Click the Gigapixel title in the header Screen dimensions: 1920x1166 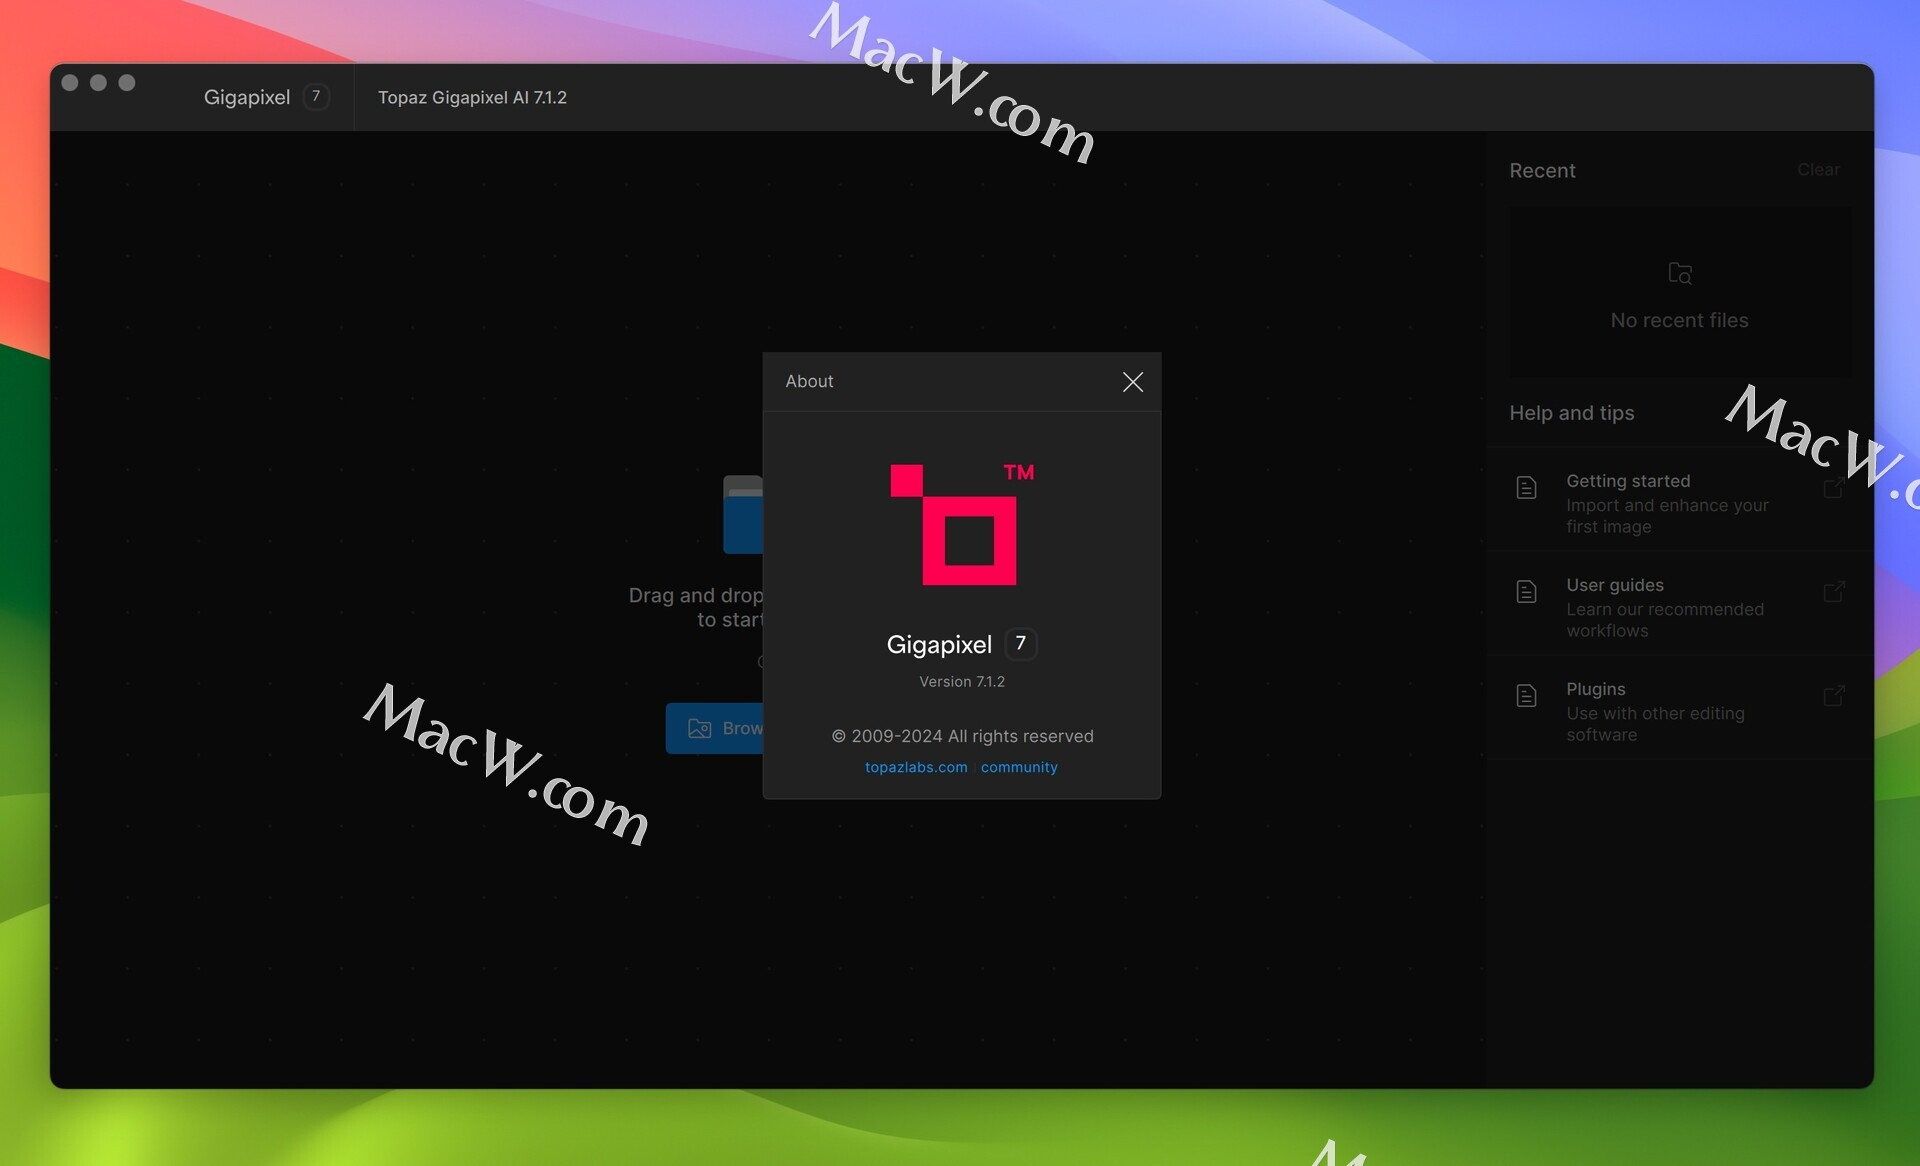[x=247, y=97]
